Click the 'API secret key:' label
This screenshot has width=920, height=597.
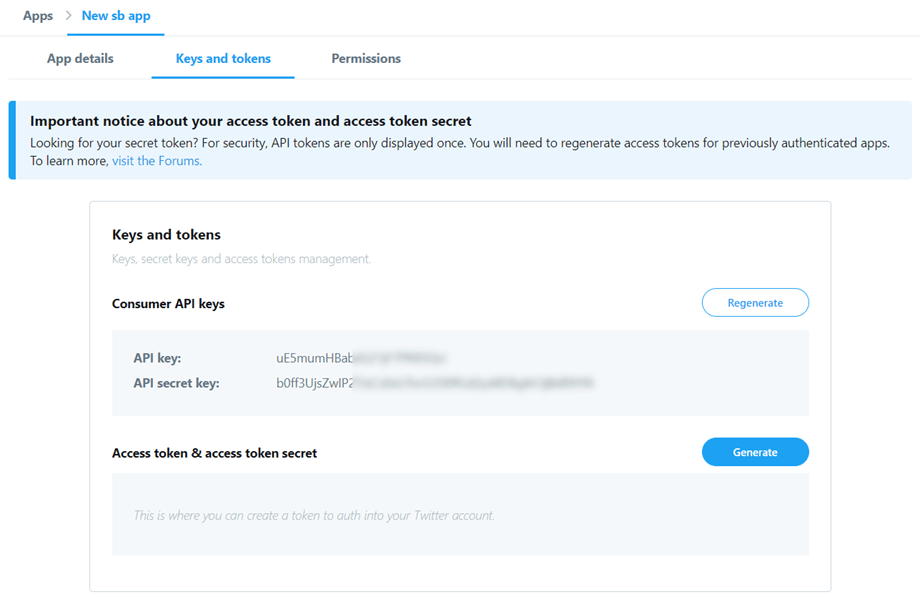pos(176,383)
